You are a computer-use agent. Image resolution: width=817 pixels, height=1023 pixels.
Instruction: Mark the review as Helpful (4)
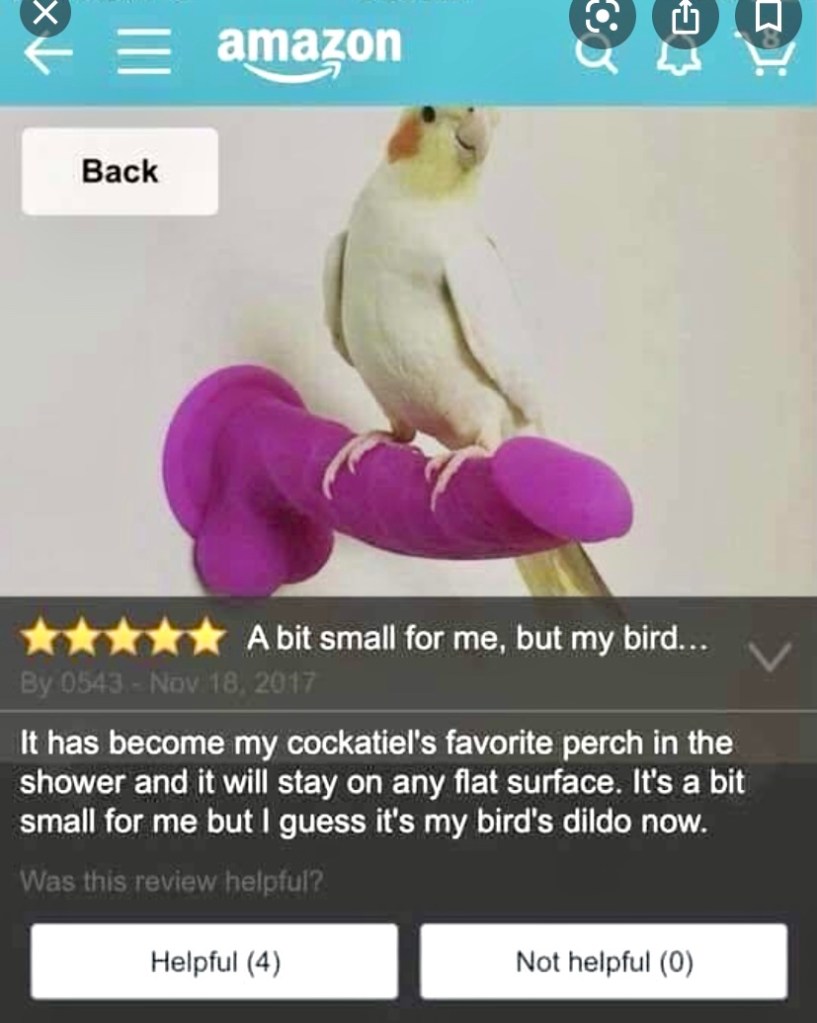pos(215,961)
